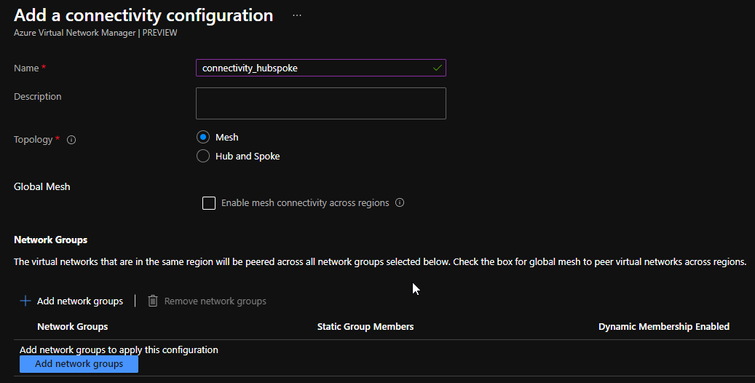This screenshot has height=383, width=755.
Task: Select the Hub and Spoke radio button
Action: (203, 156)
